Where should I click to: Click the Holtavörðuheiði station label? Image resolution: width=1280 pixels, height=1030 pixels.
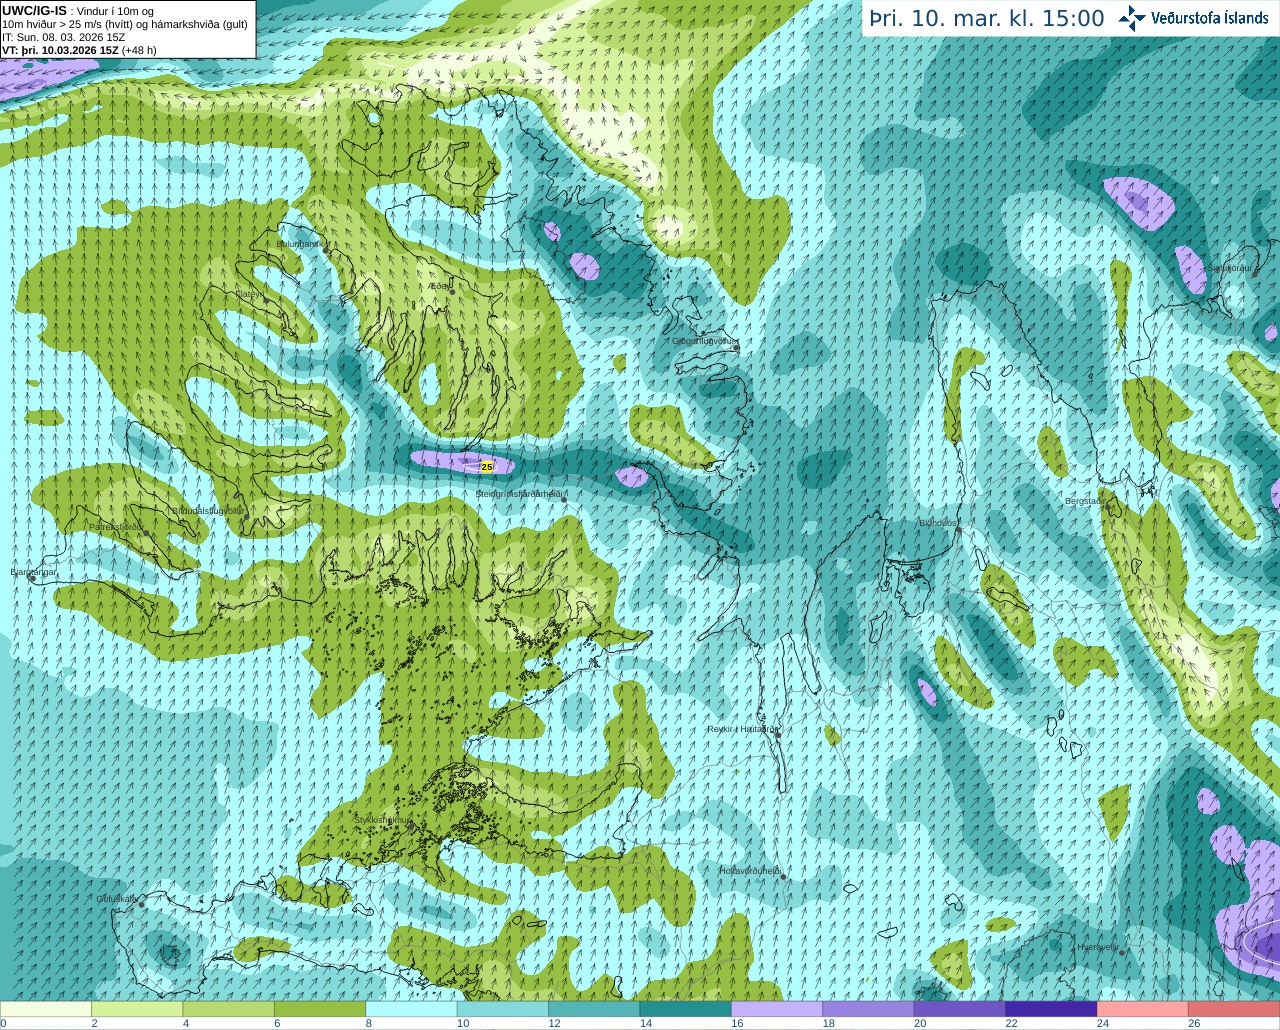[749, 871]
